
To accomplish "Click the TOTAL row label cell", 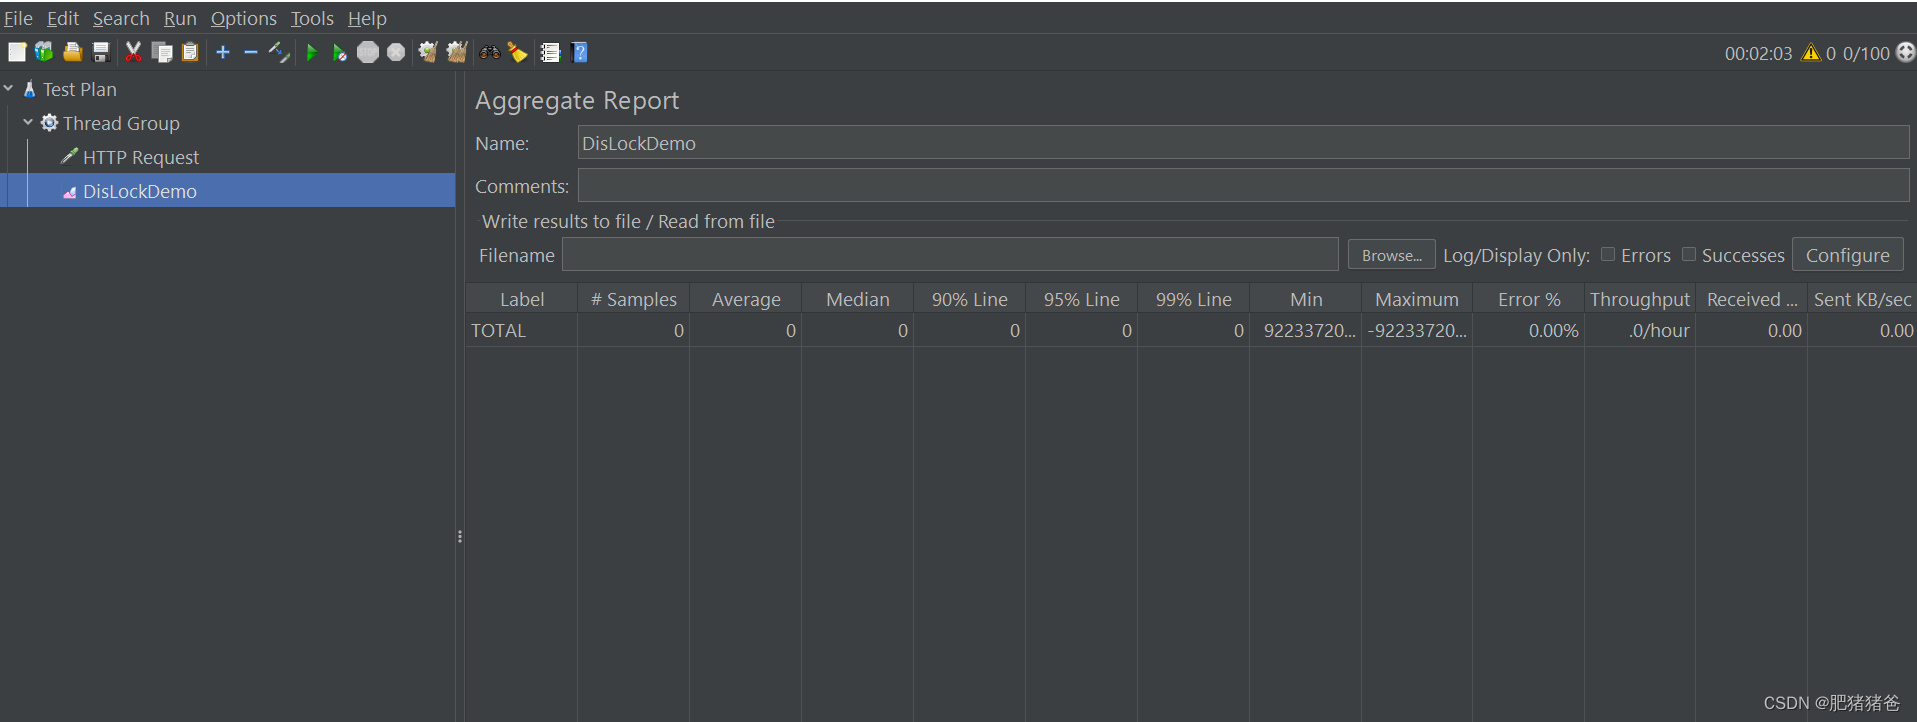I will point(522,331).
